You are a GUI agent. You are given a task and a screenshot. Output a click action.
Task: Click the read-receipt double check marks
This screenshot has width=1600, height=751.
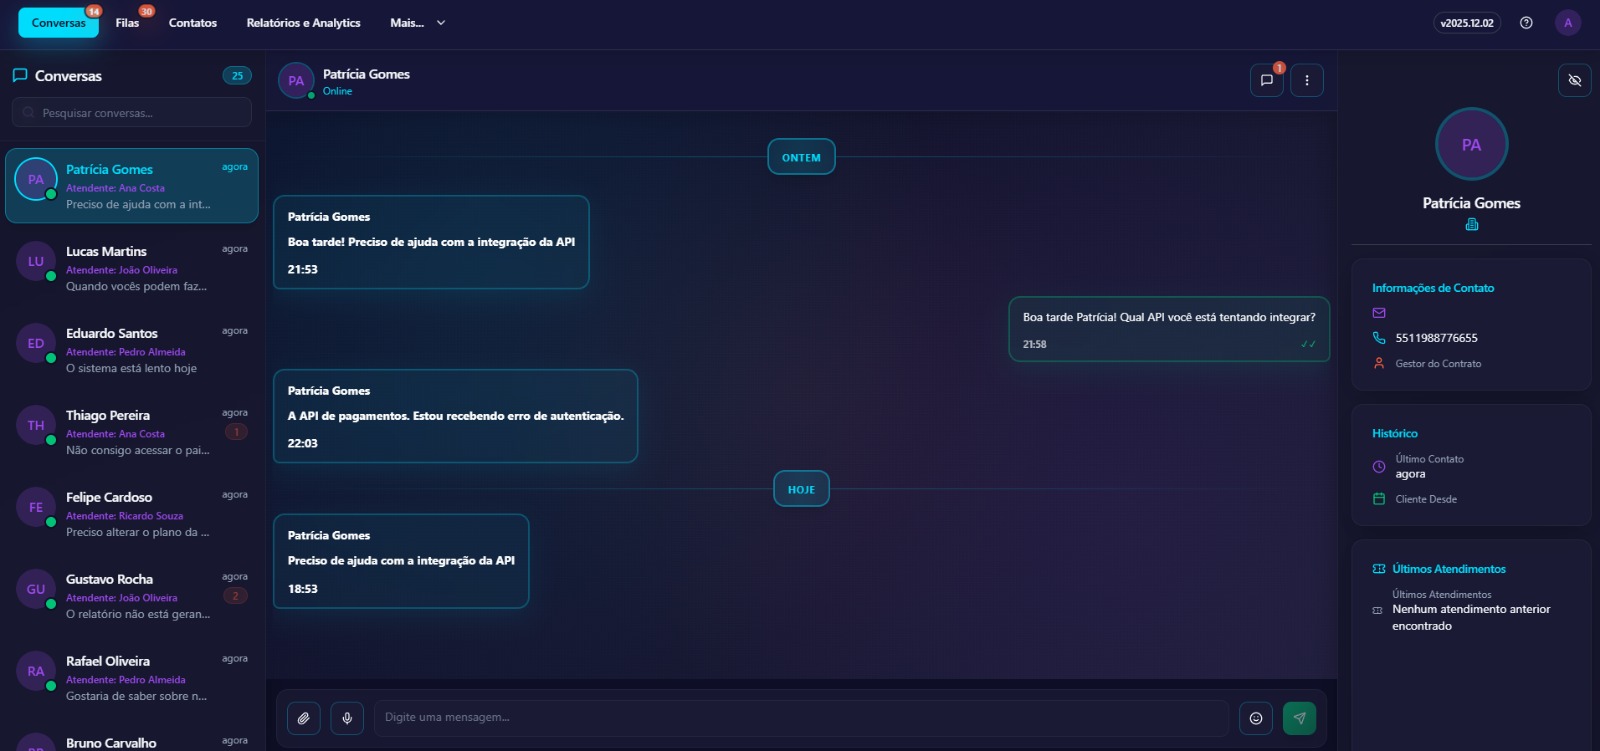(1308, 344)
